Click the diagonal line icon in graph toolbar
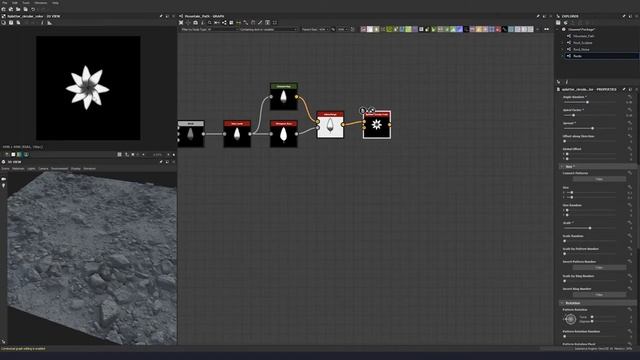The height and width of the screenshot is (360, 640). point(260,23)
